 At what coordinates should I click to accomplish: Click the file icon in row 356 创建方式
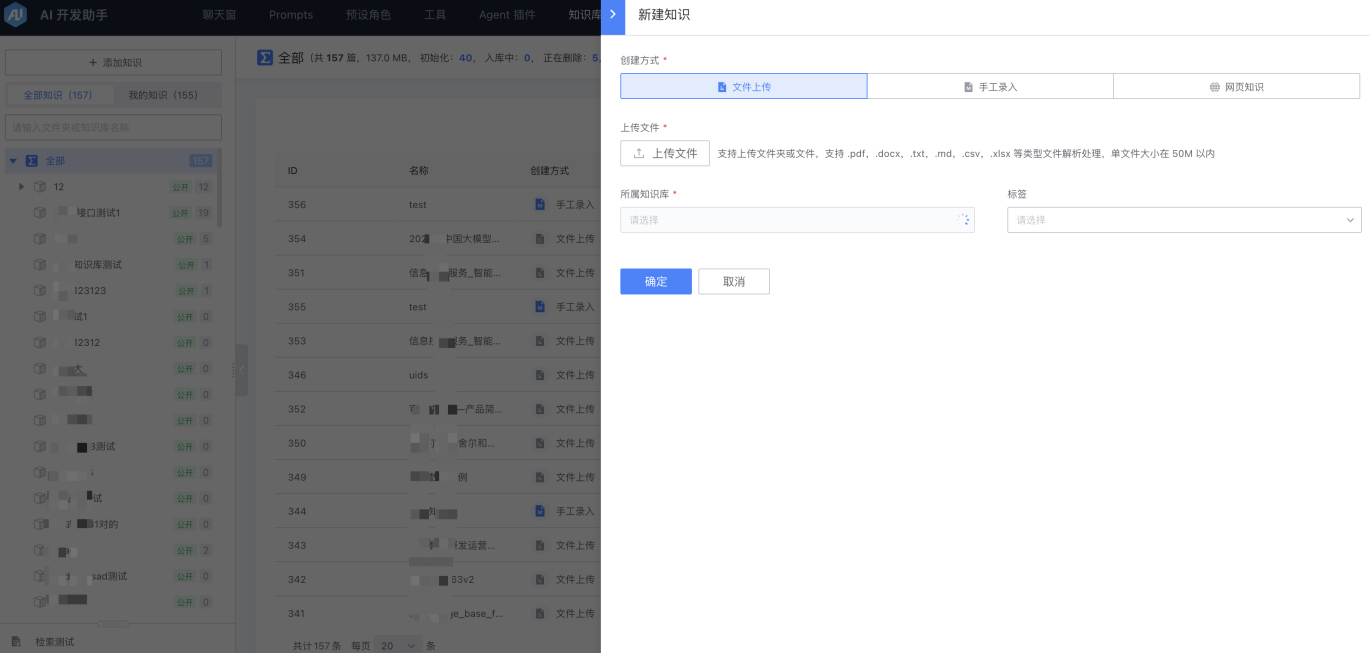point(539,204)
